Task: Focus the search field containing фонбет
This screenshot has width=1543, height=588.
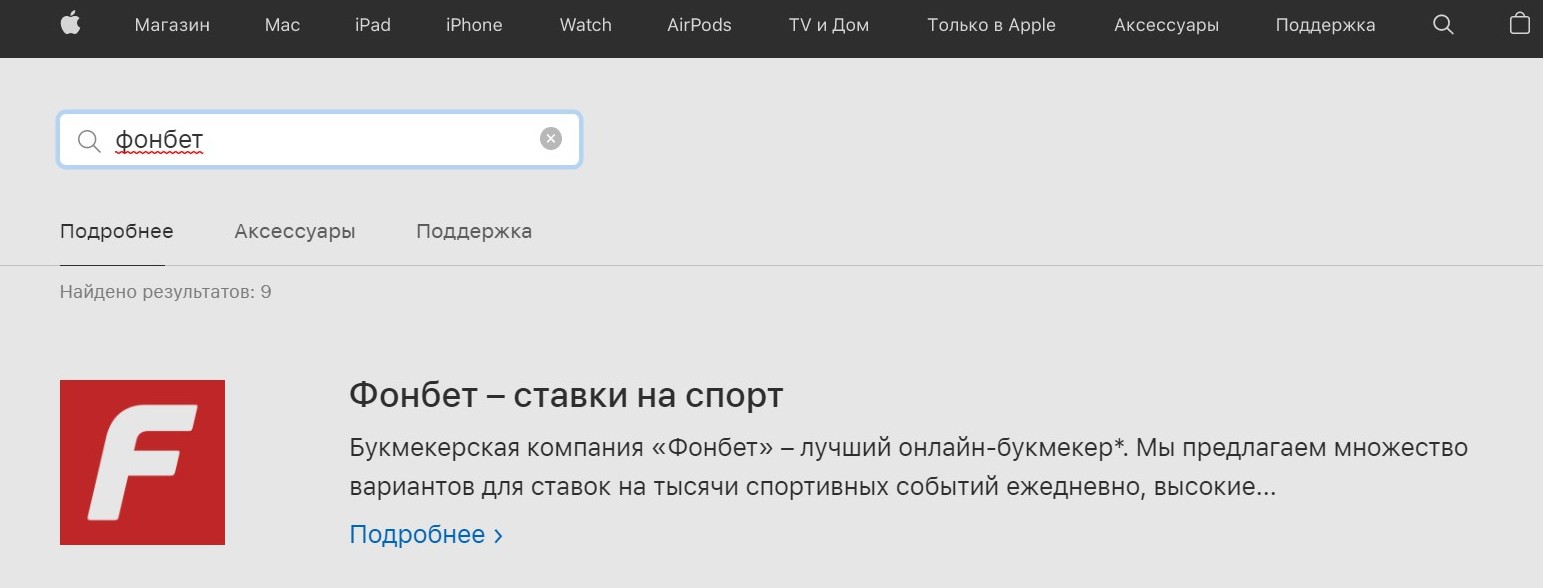Action: [319, 140]
